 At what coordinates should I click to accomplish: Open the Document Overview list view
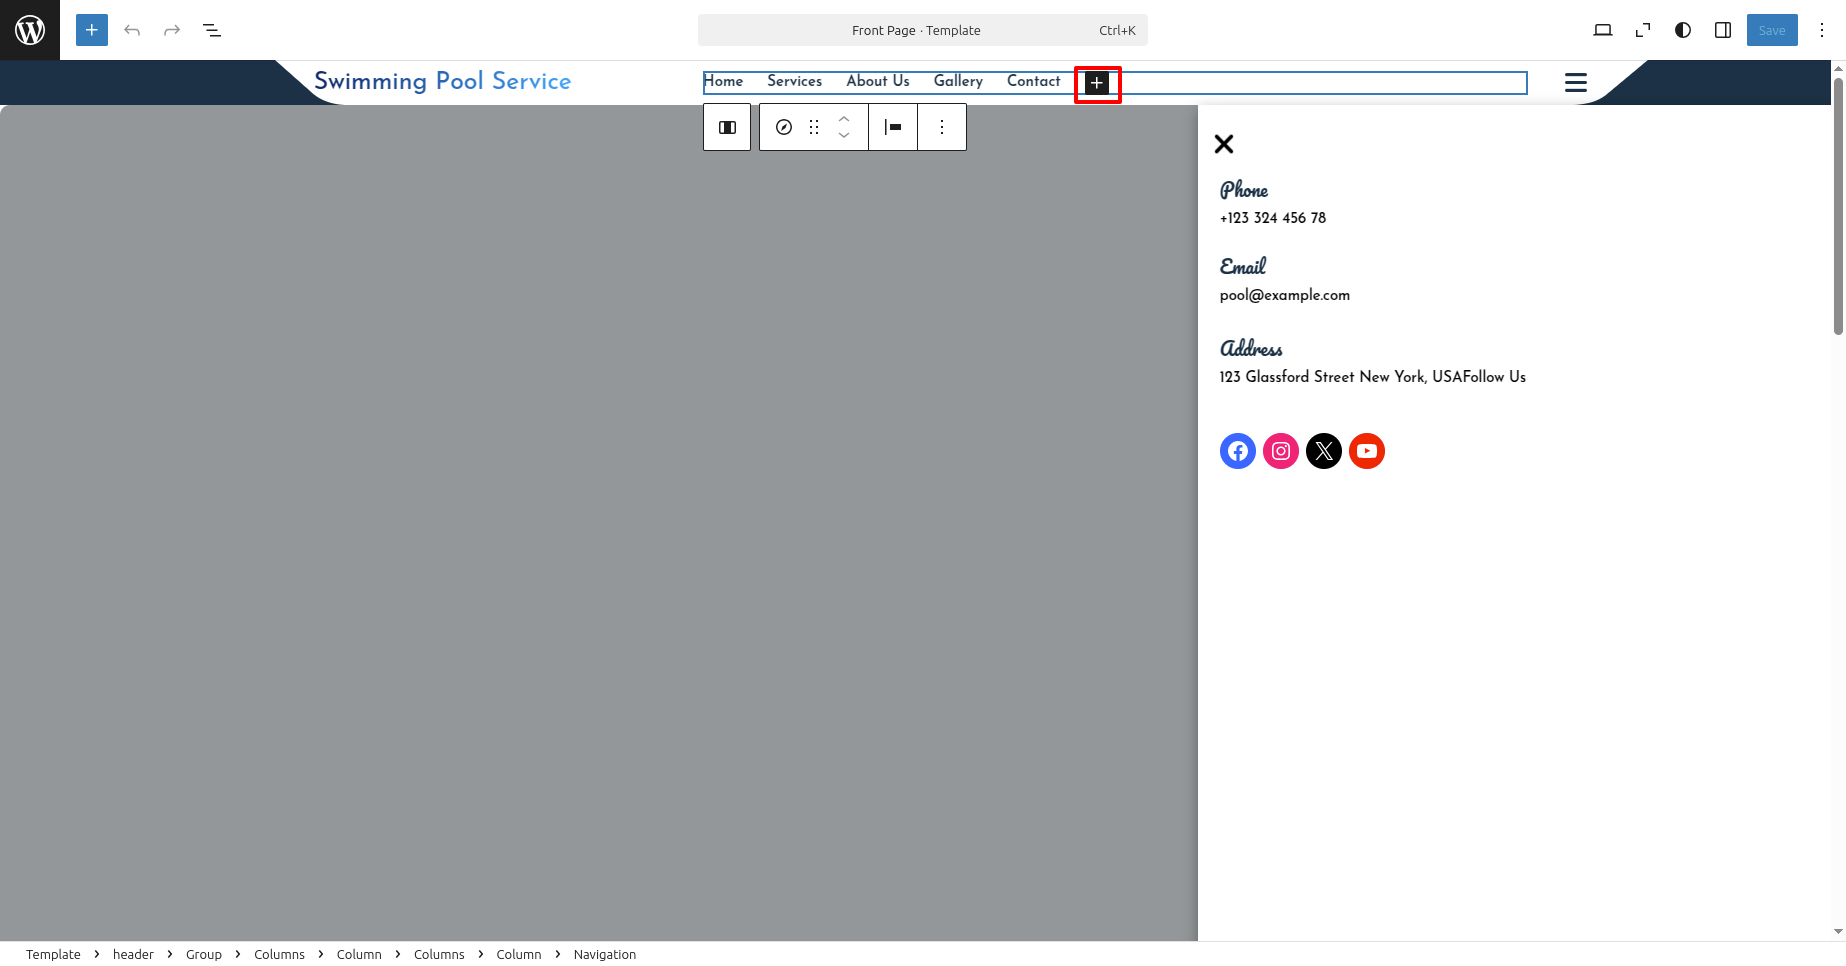[x=212, y=30]
